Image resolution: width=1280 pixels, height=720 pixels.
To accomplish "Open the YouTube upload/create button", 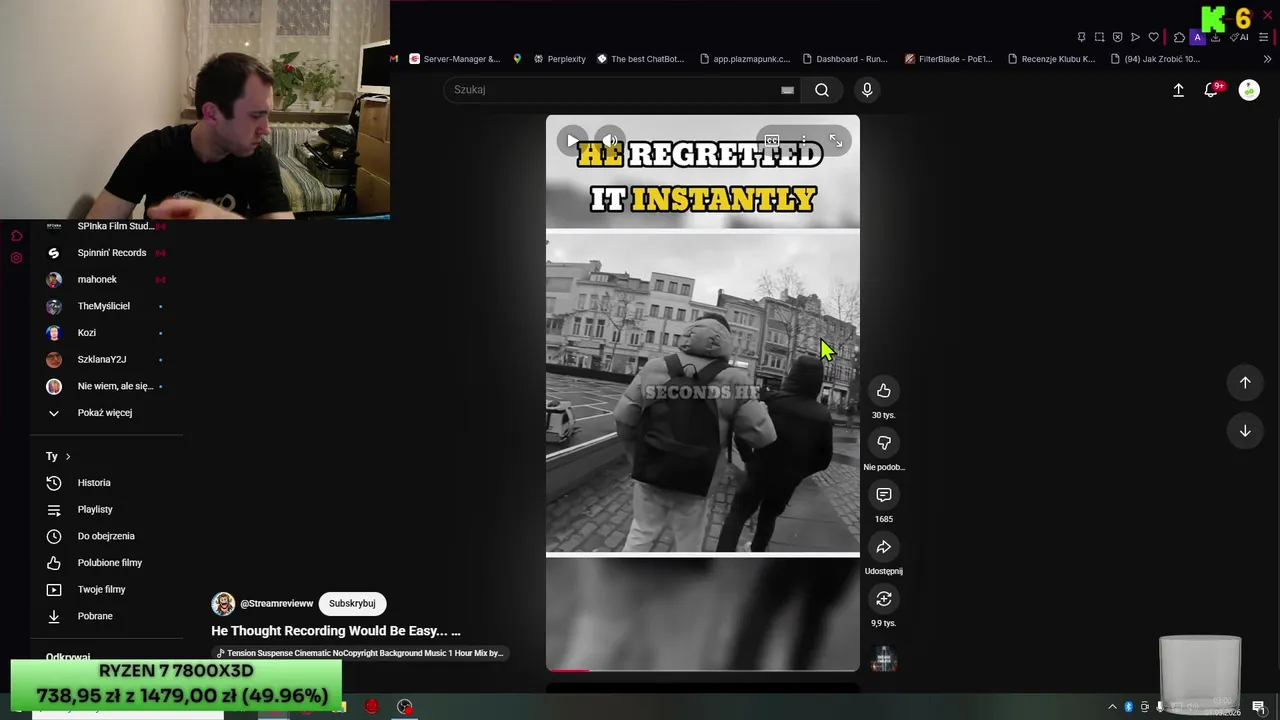I will click(1178, 90).
